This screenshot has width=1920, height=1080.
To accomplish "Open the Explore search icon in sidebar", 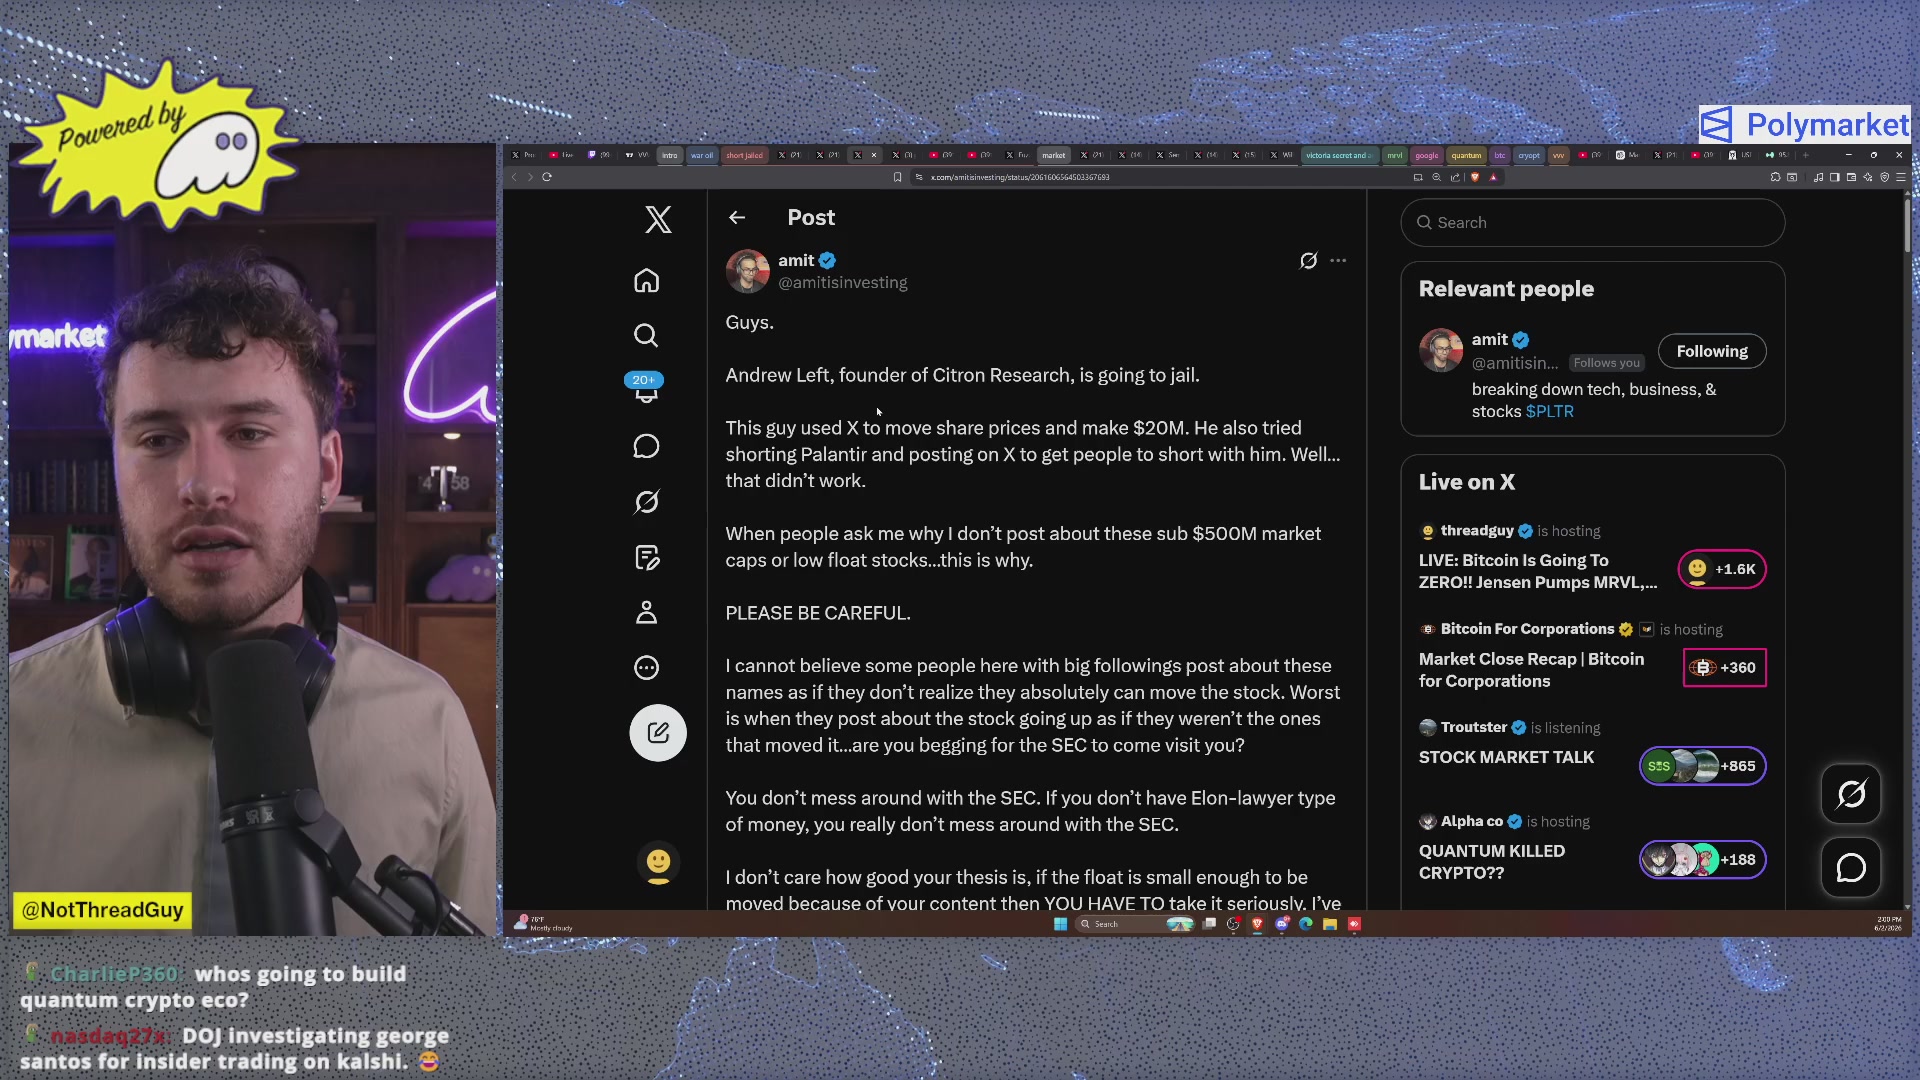I will [646, 335].
